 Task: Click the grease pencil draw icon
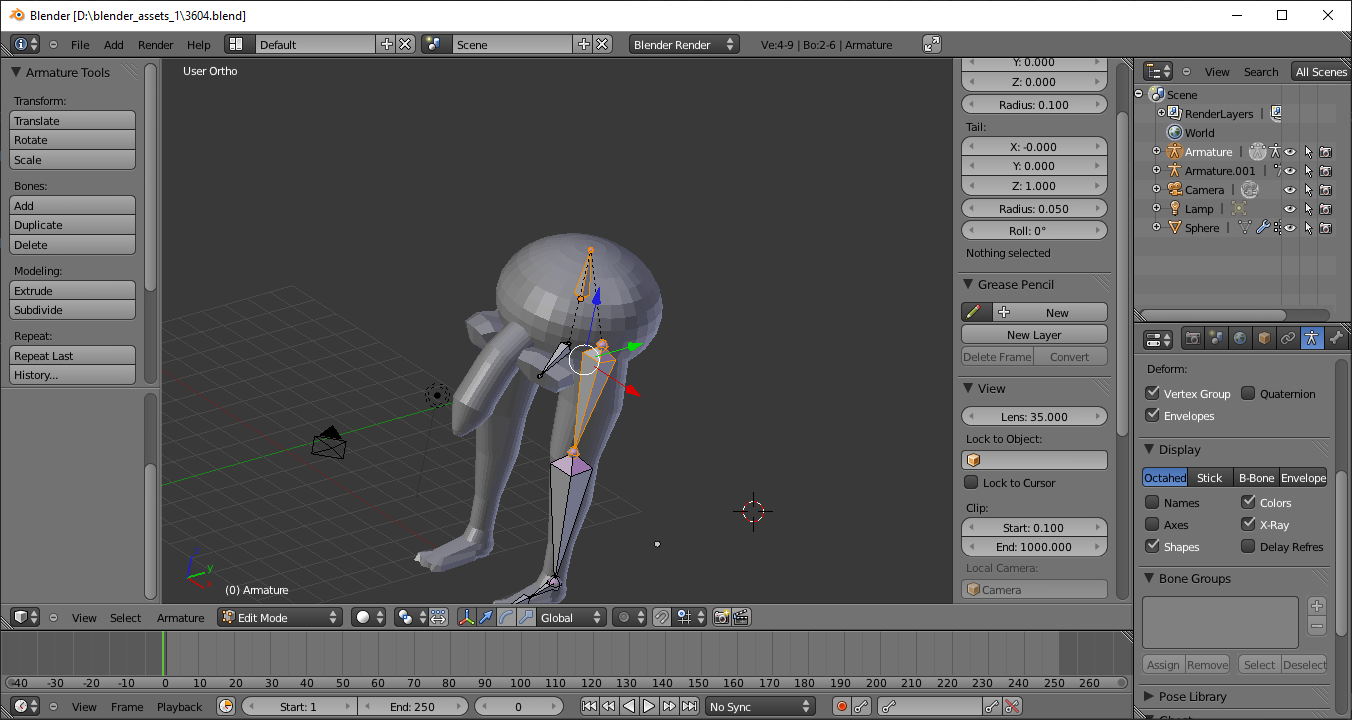[971, 313]
